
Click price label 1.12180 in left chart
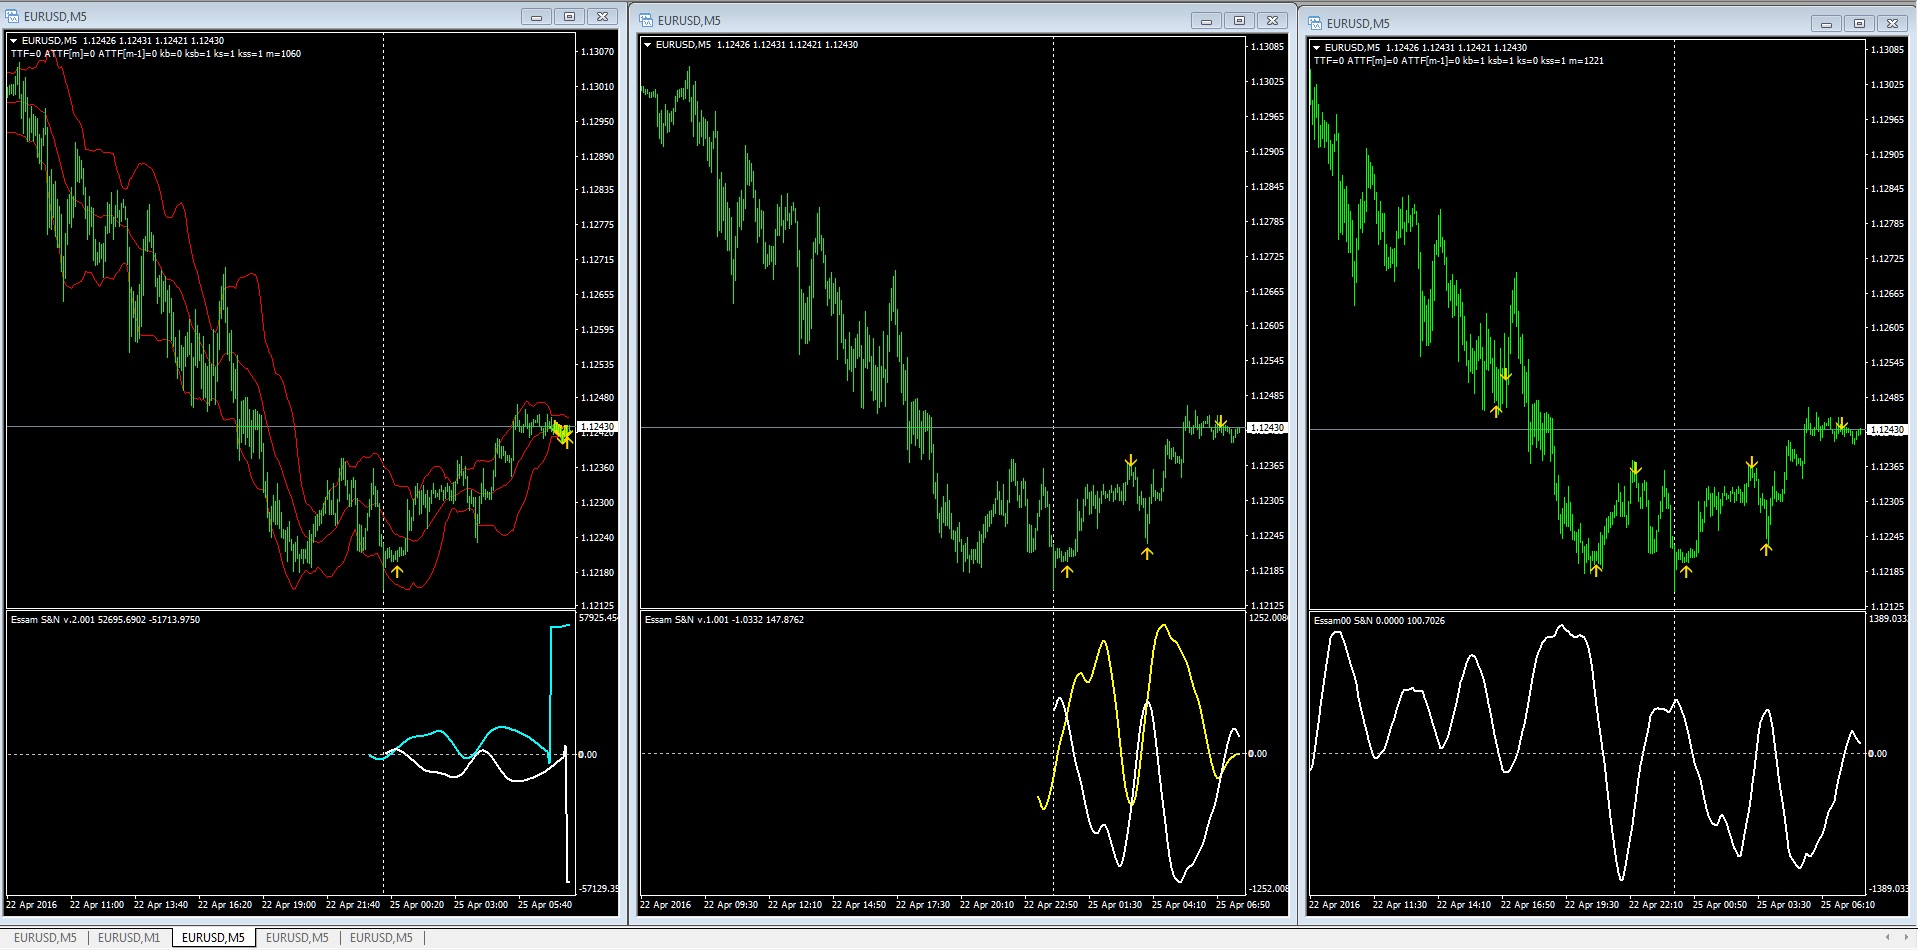tap(597, 573)
